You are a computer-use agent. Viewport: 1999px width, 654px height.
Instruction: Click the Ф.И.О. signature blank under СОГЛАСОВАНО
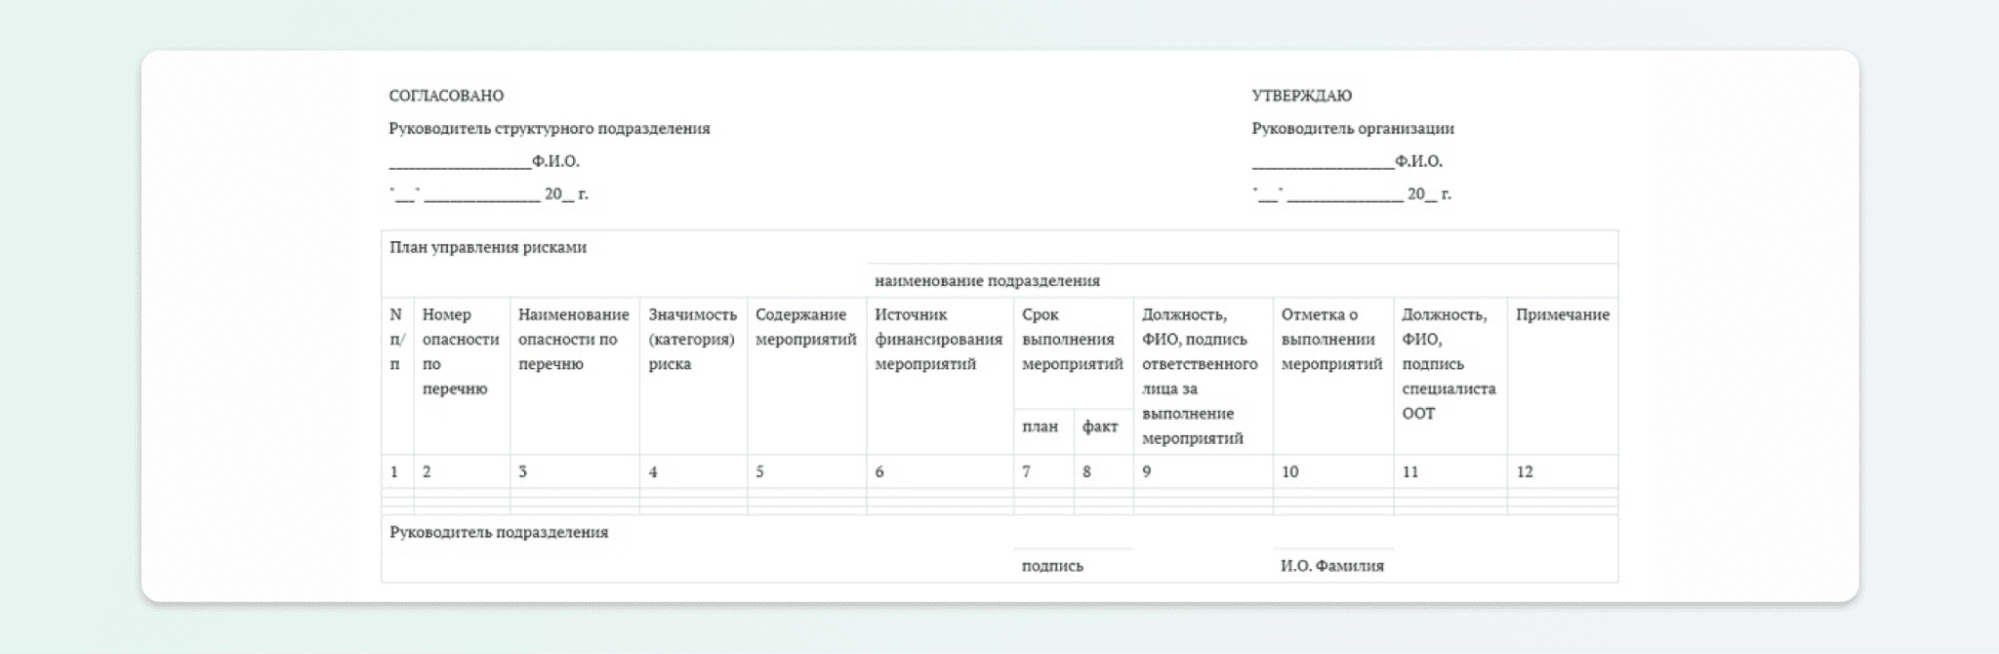click(x=461, y=162)
